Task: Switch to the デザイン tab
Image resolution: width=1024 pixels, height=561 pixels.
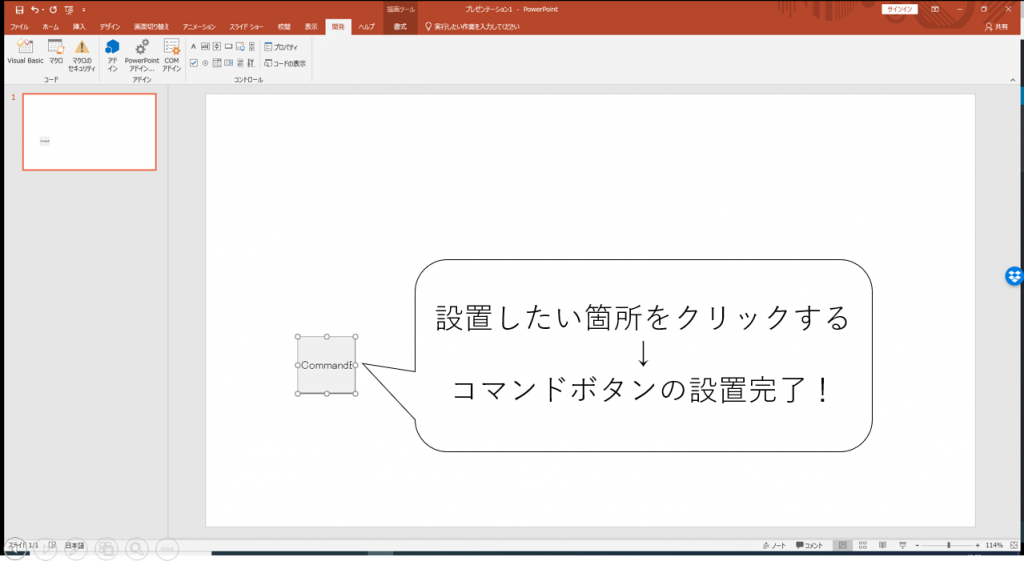Action: click(110, 27)
